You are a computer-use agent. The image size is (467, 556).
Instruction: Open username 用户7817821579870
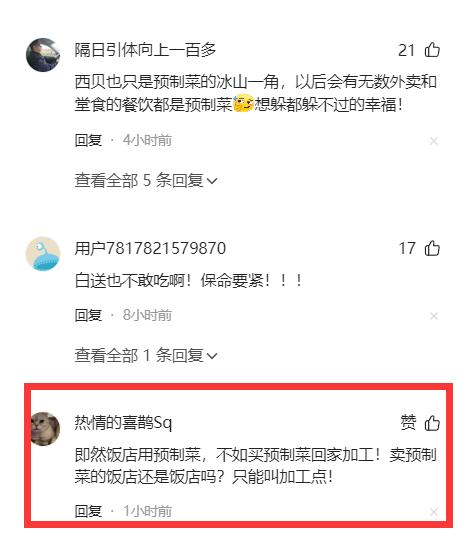point(150,248)
